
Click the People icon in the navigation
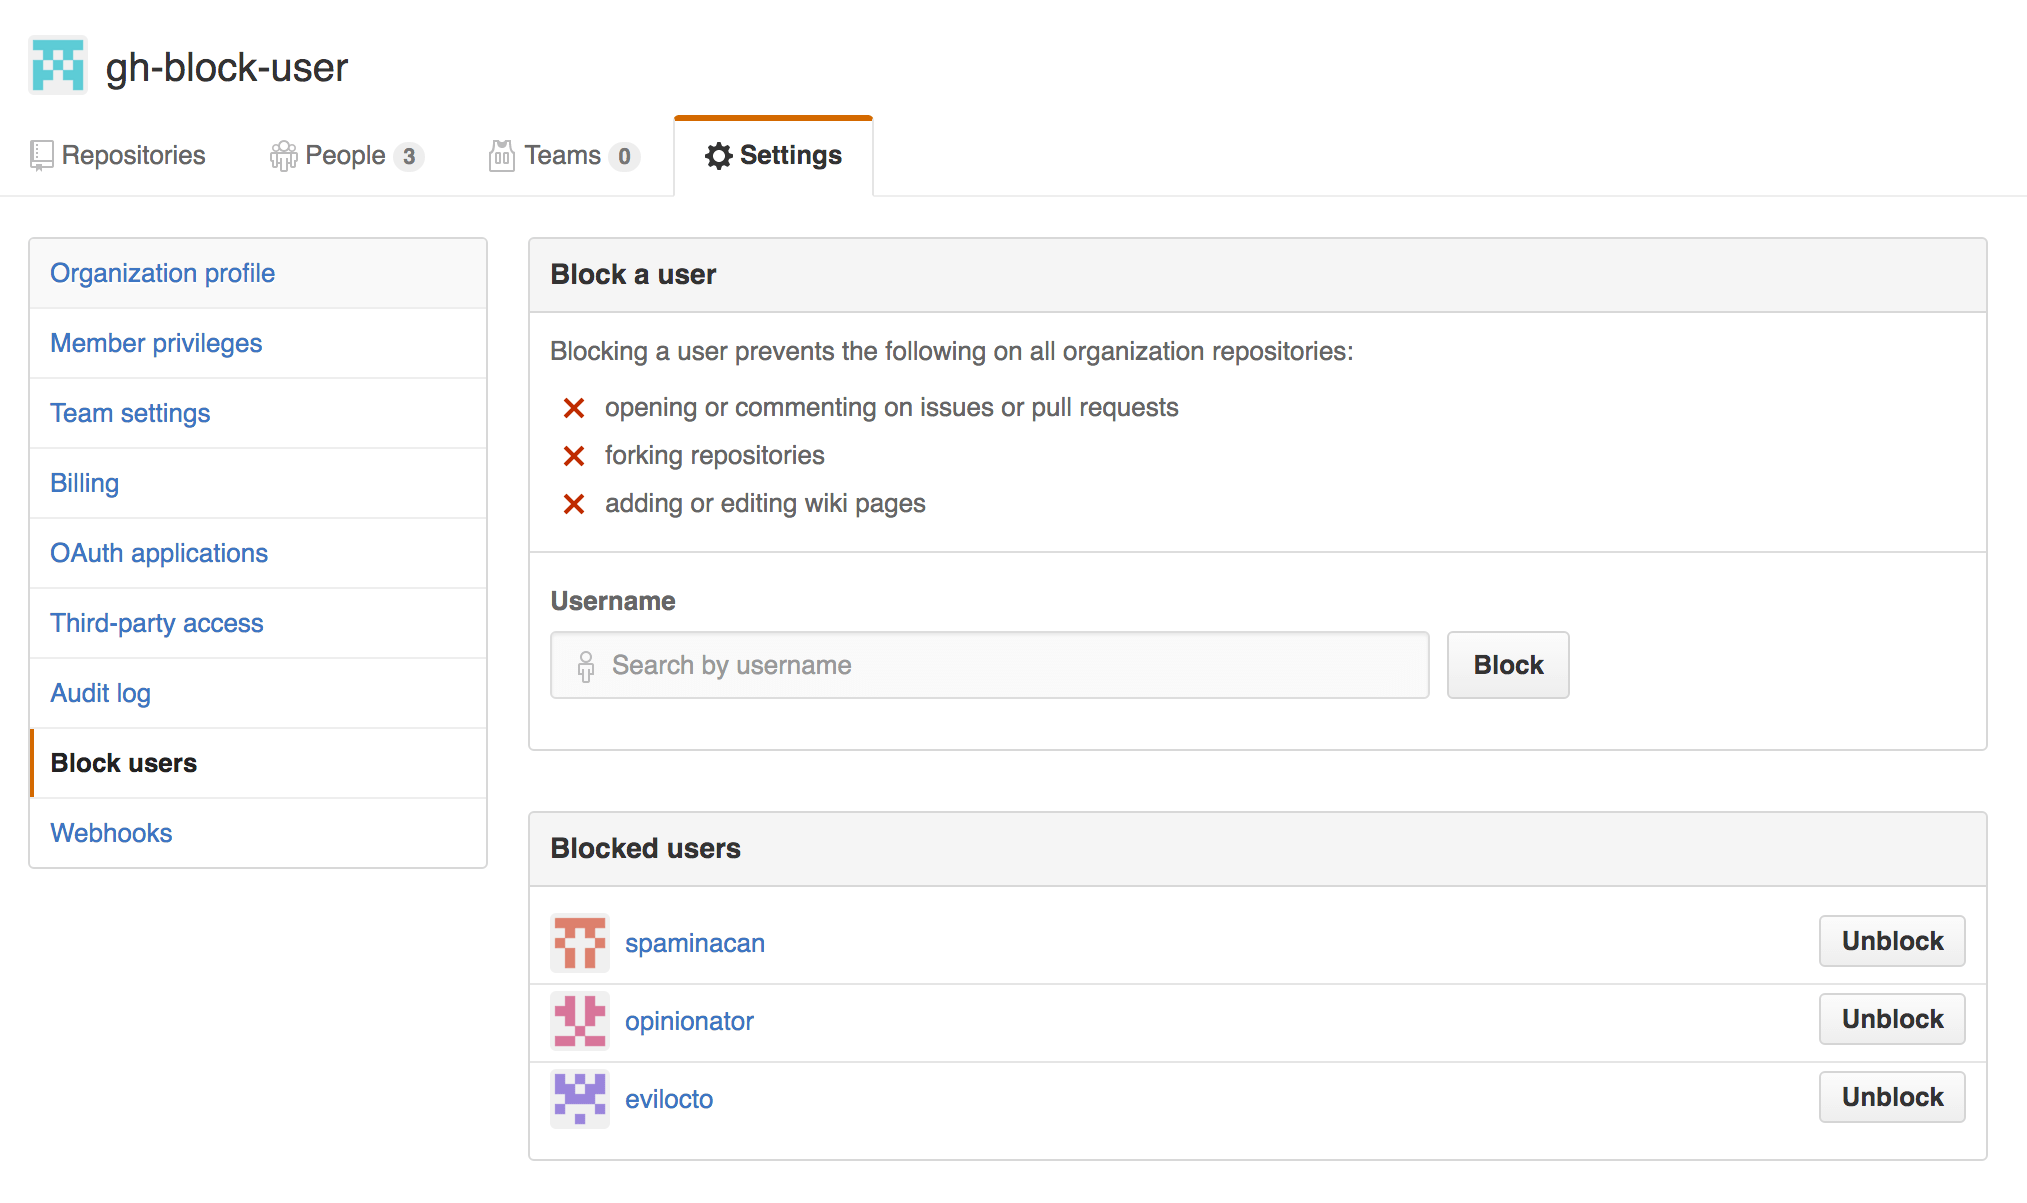click(283, 155)
